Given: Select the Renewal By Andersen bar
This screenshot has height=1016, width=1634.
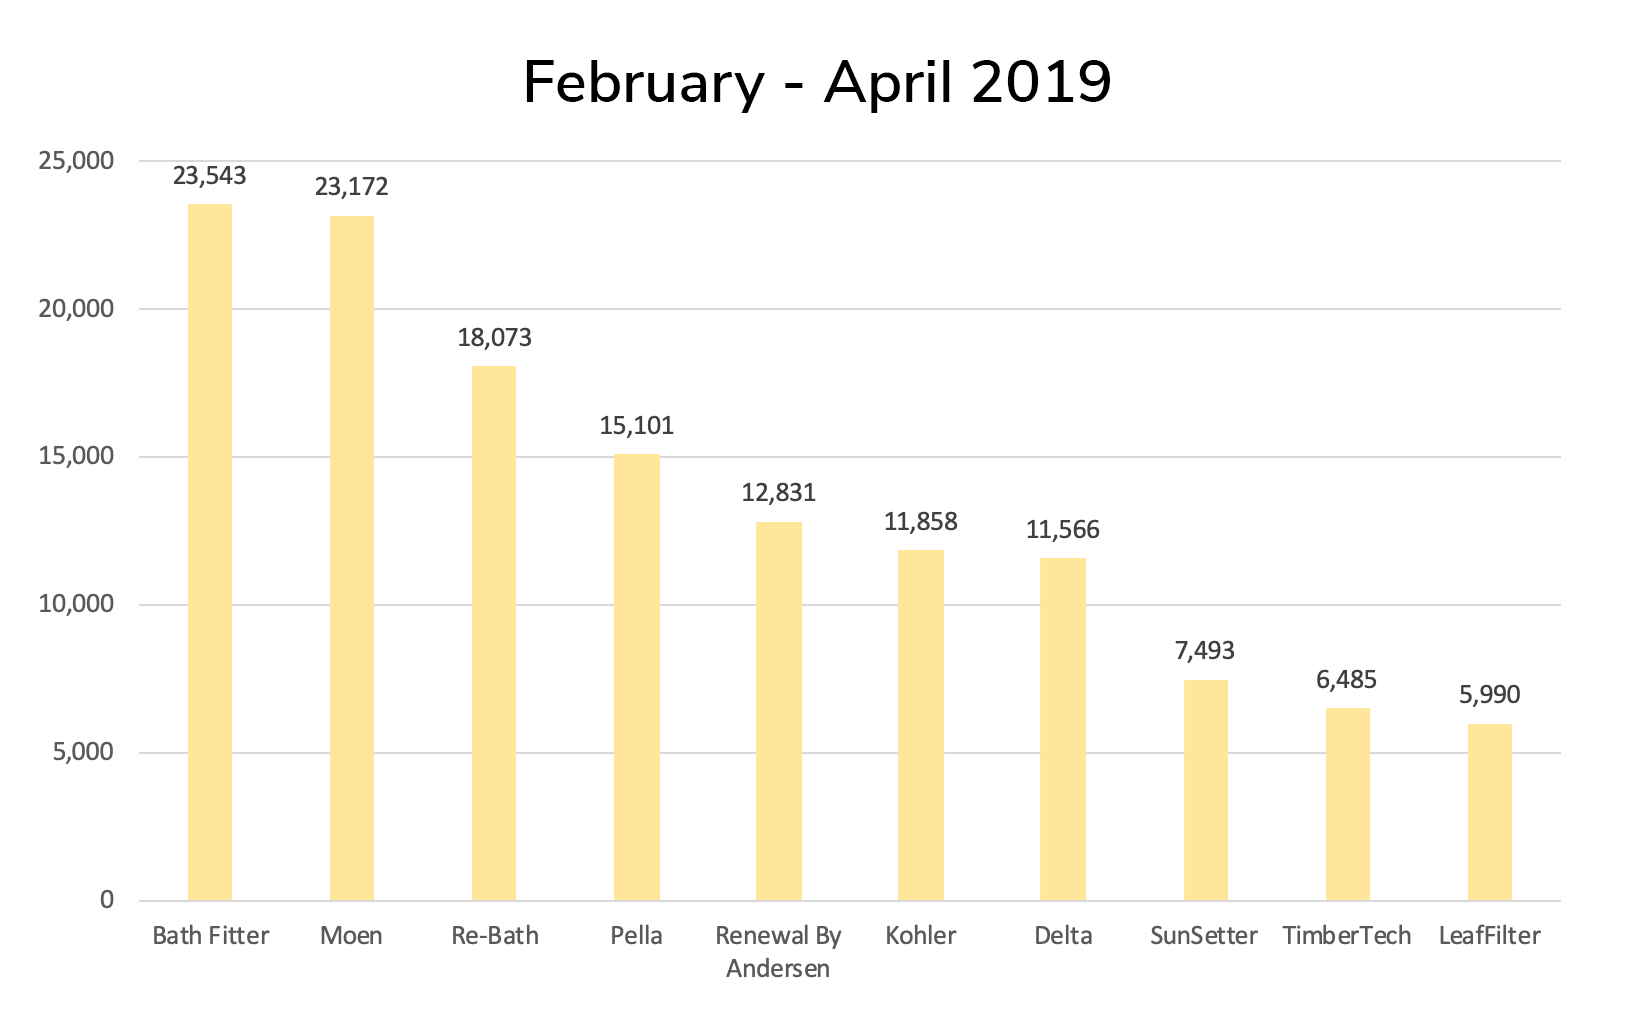Looking at the screenshot, I should 779,711.
